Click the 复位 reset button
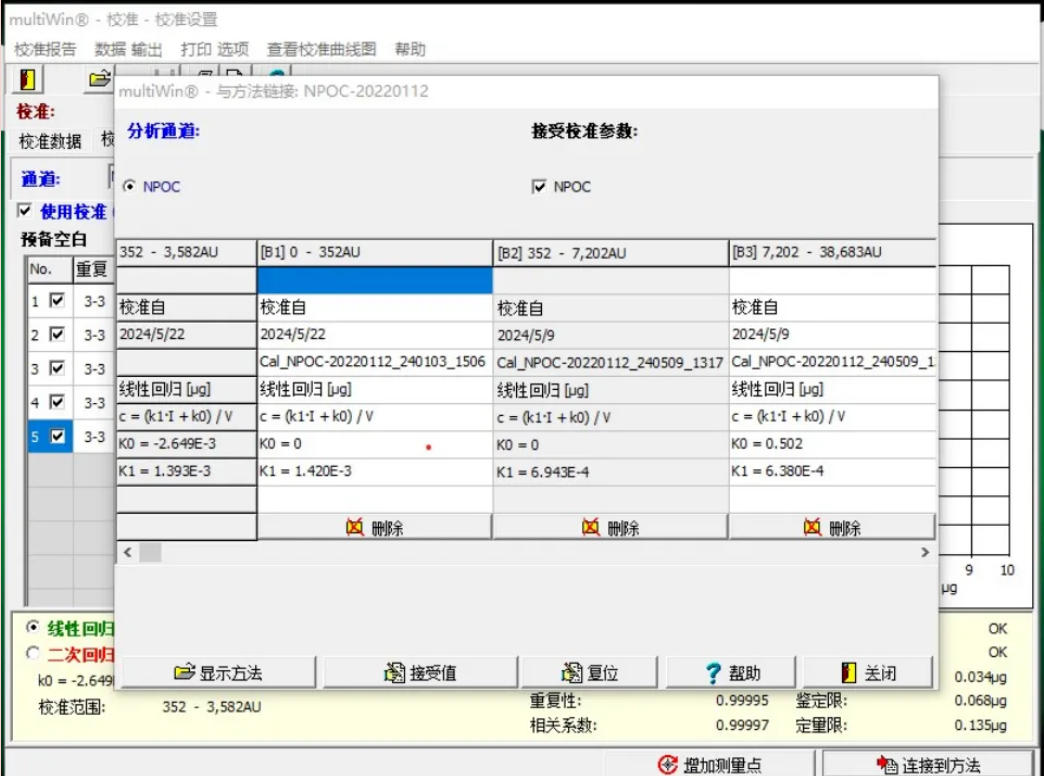This screenshot has width=1044, height=776. click(x=592, y=672)
